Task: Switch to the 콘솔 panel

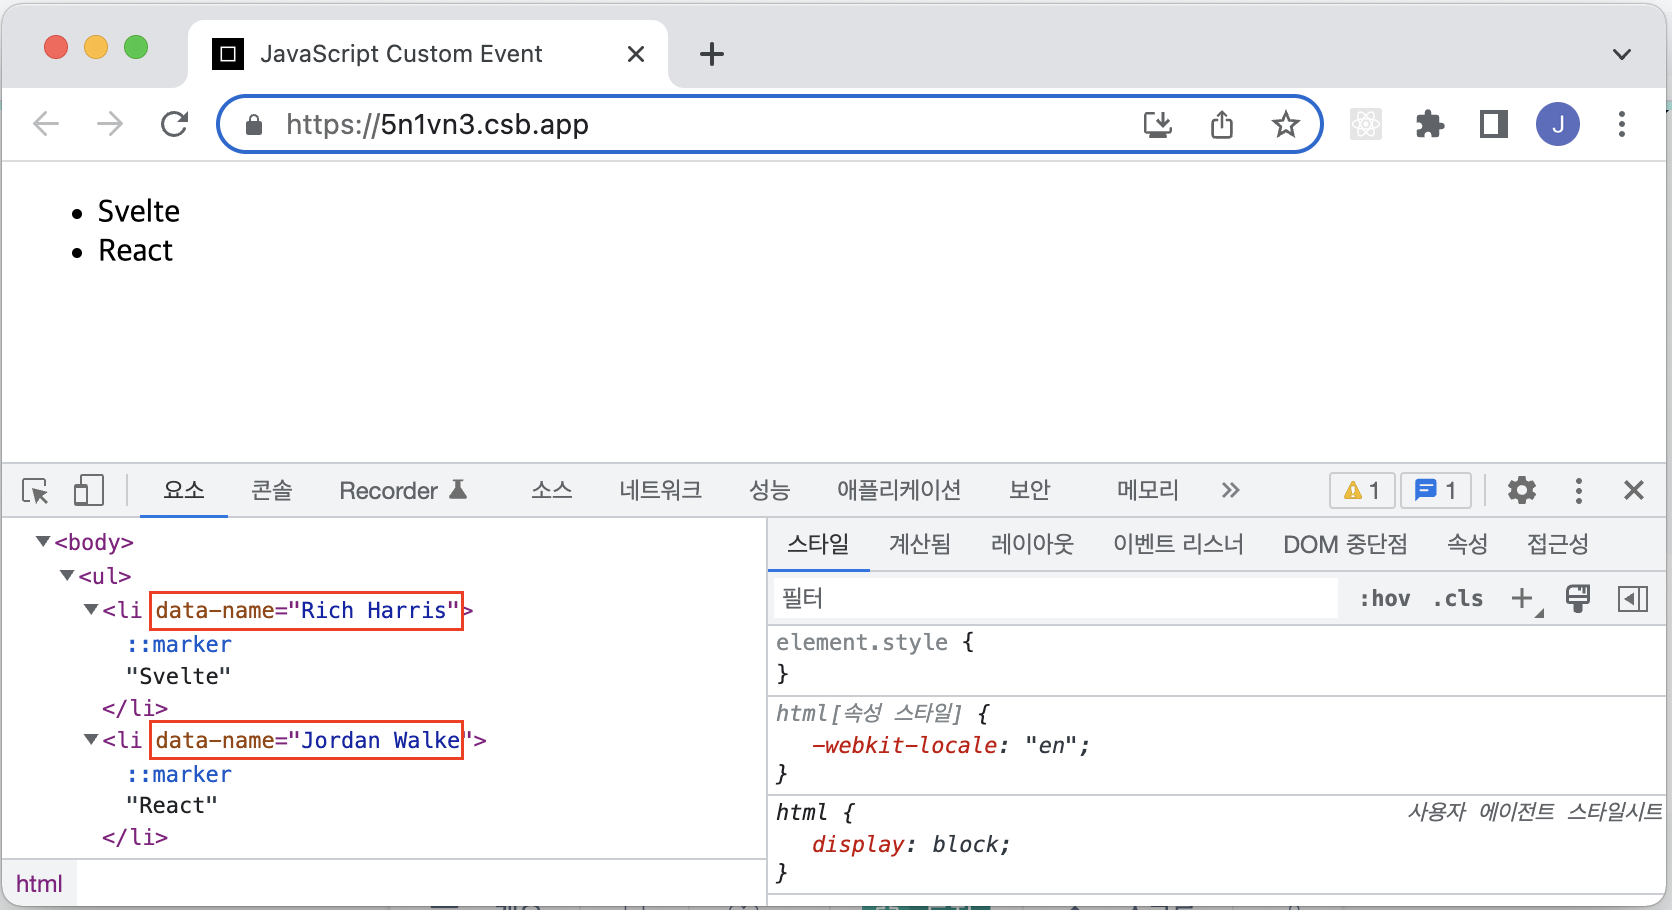Action: click(x=271, y=490)
